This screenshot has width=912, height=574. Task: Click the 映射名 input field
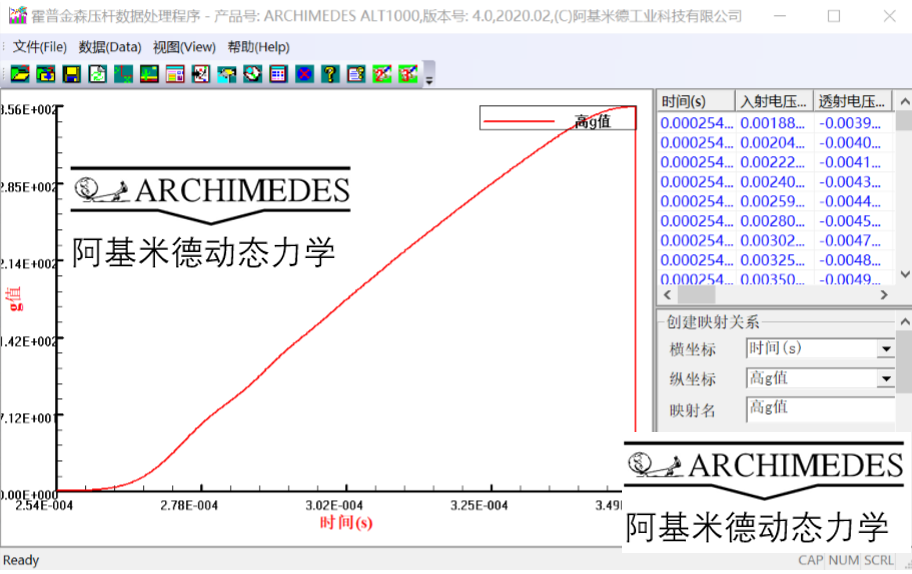(x=820, y=409)
